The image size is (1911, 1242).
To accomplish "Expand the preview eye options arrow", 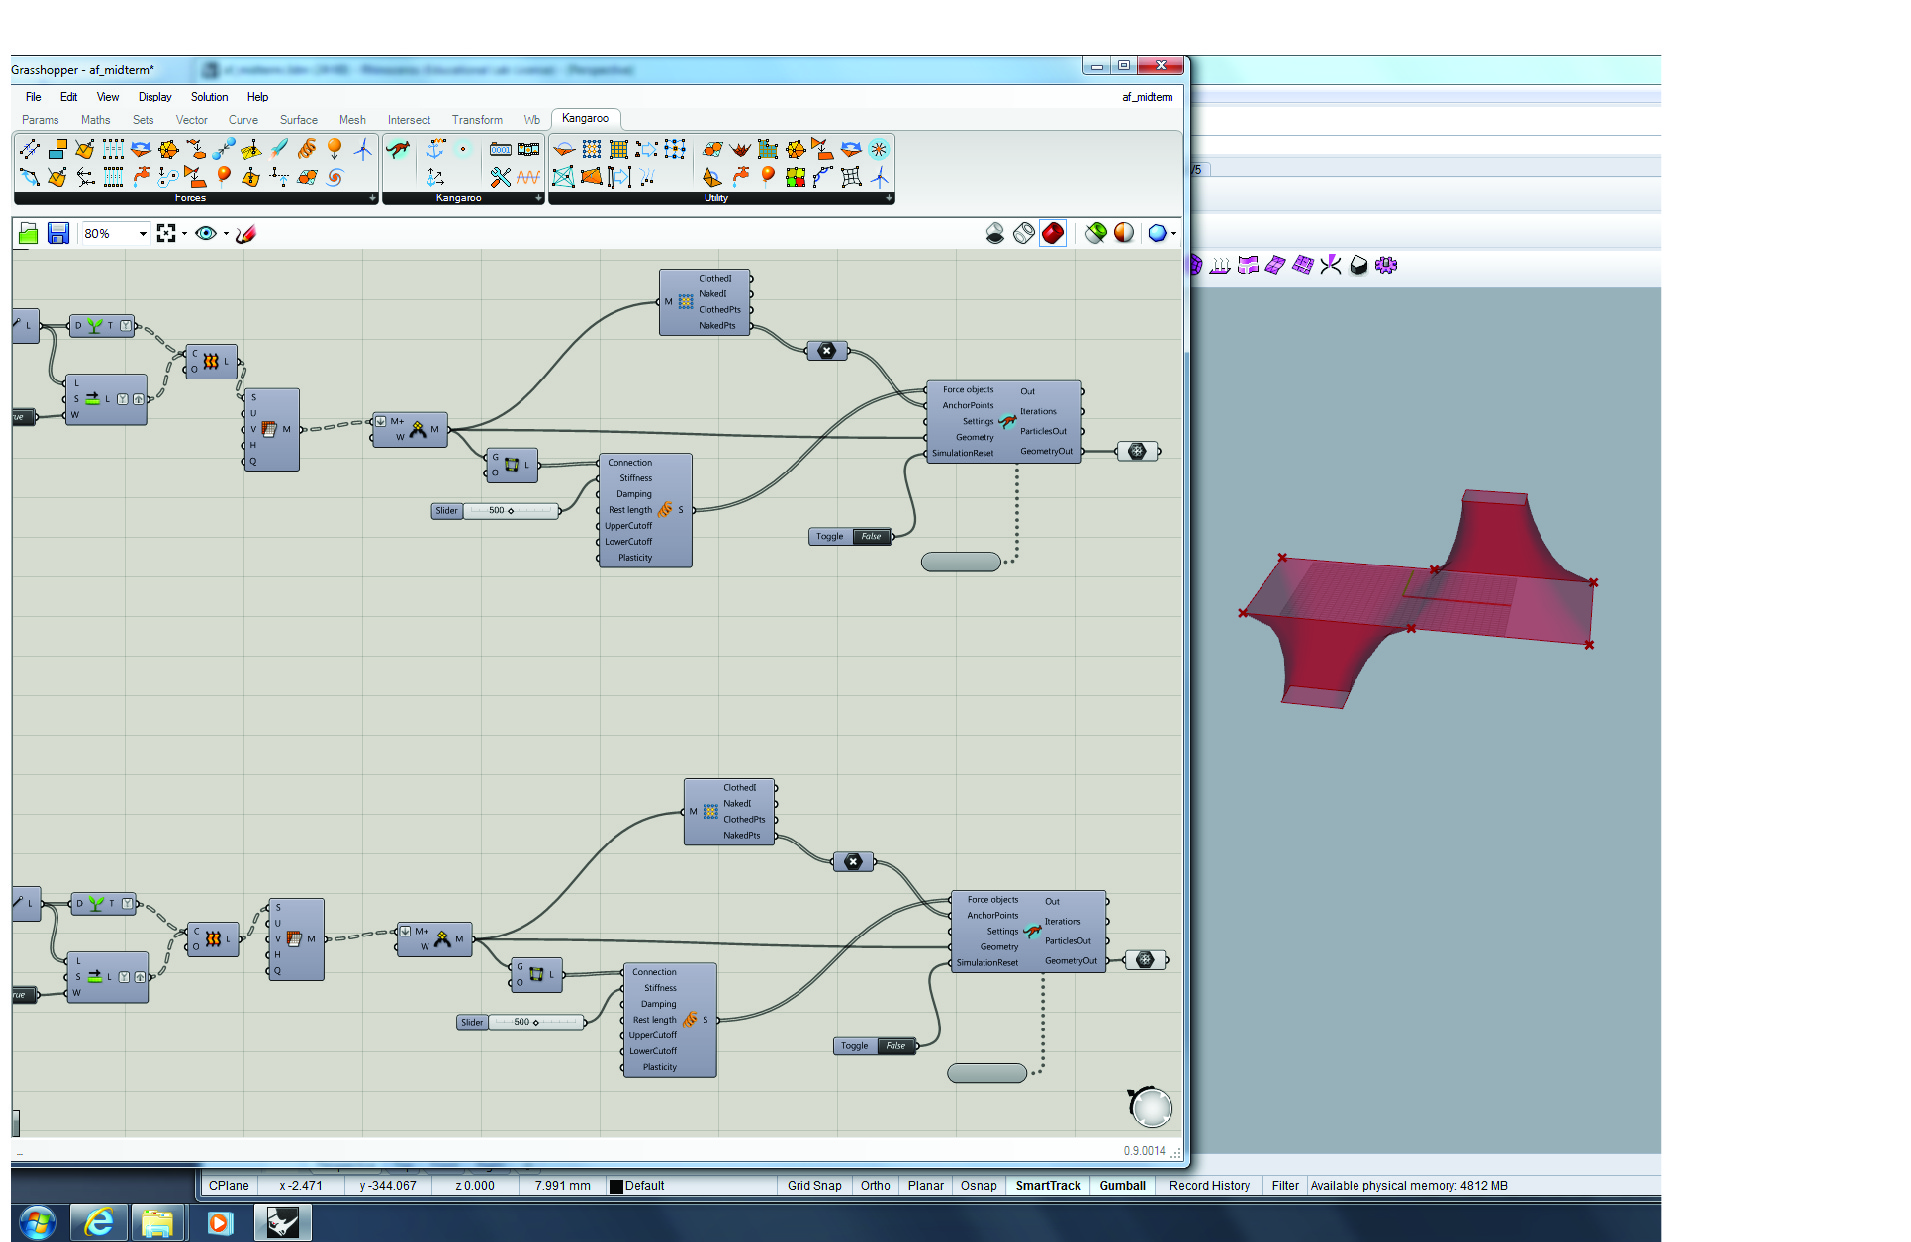I will tap(226, 234).
